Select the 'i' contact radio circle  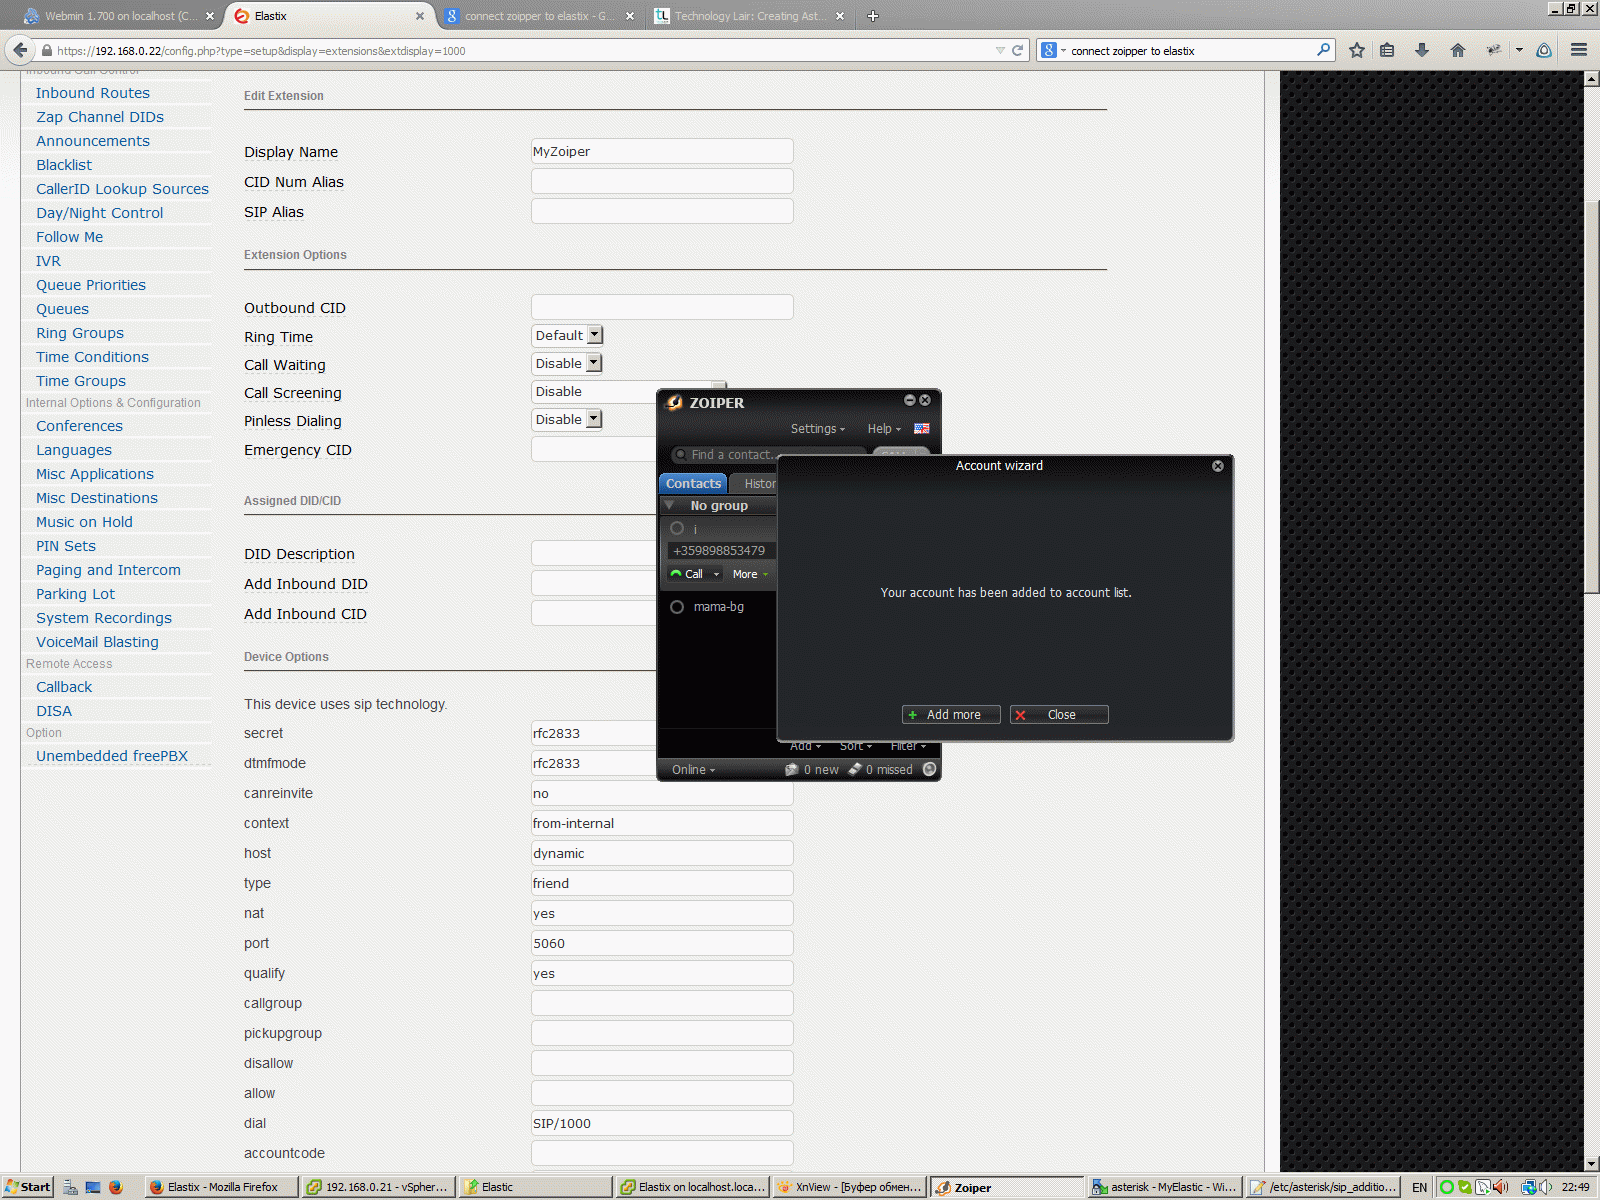(x=677, y=528)
